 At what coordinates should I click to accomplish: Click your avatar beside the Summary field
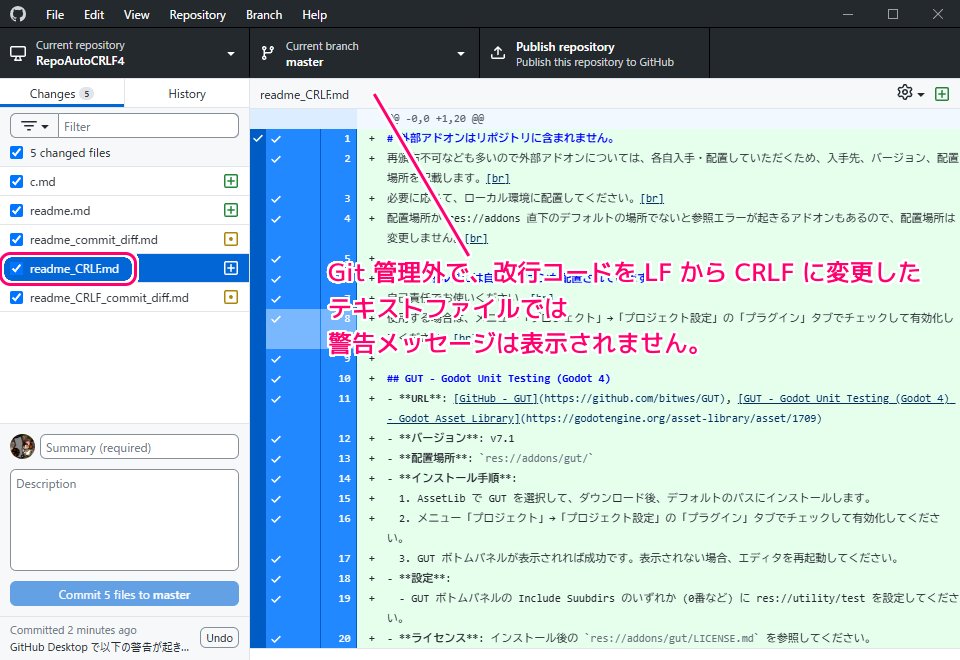tap(22, 446)
